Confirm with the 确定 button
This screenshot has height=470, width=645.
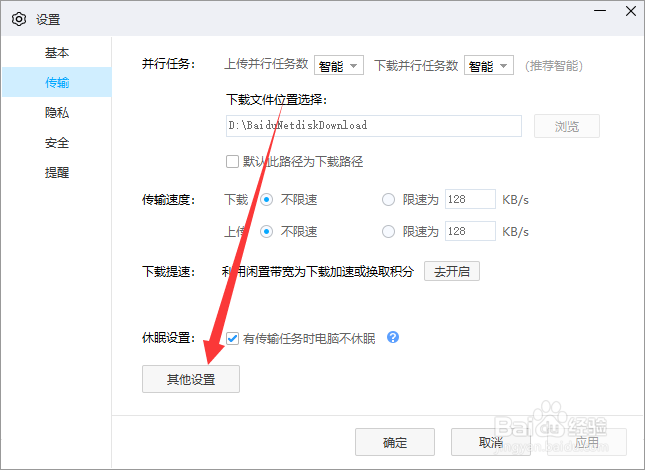395,442
